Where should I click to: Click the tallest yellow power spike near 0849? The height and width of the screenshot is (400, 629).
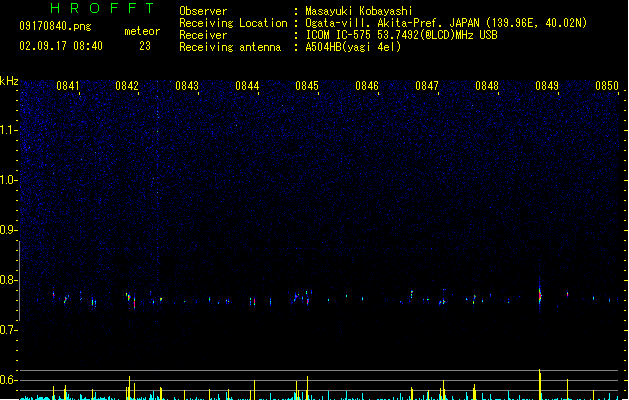(x=540, y=384)
